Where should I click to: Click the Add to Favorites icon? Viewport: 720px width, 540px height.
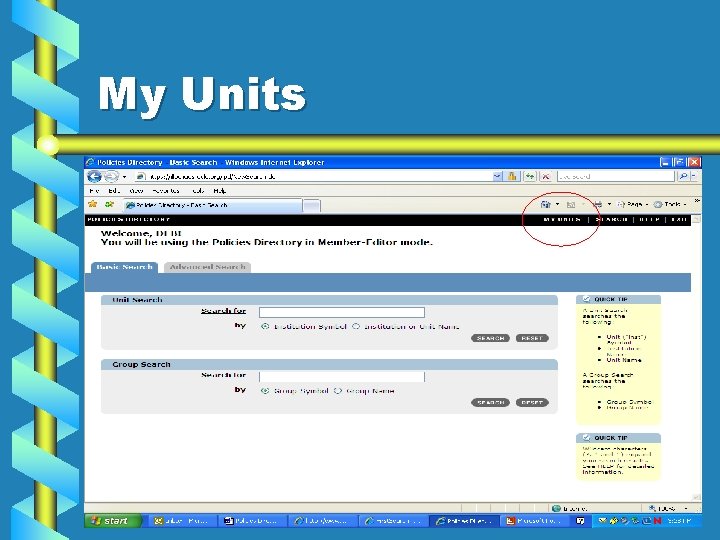[x=109, y=204]
